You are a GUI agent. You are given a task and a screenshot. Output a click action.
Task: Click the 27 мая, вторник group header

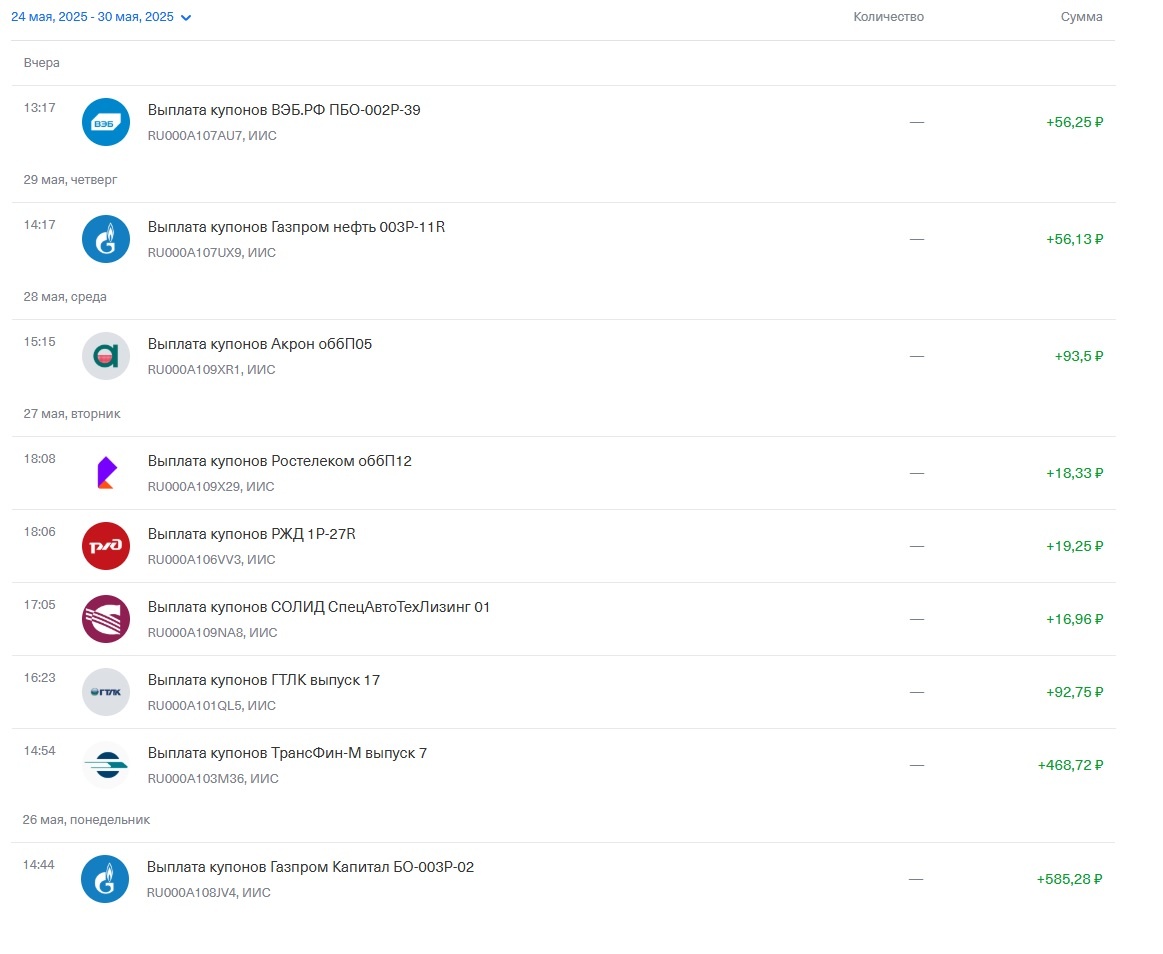[72, 414]
